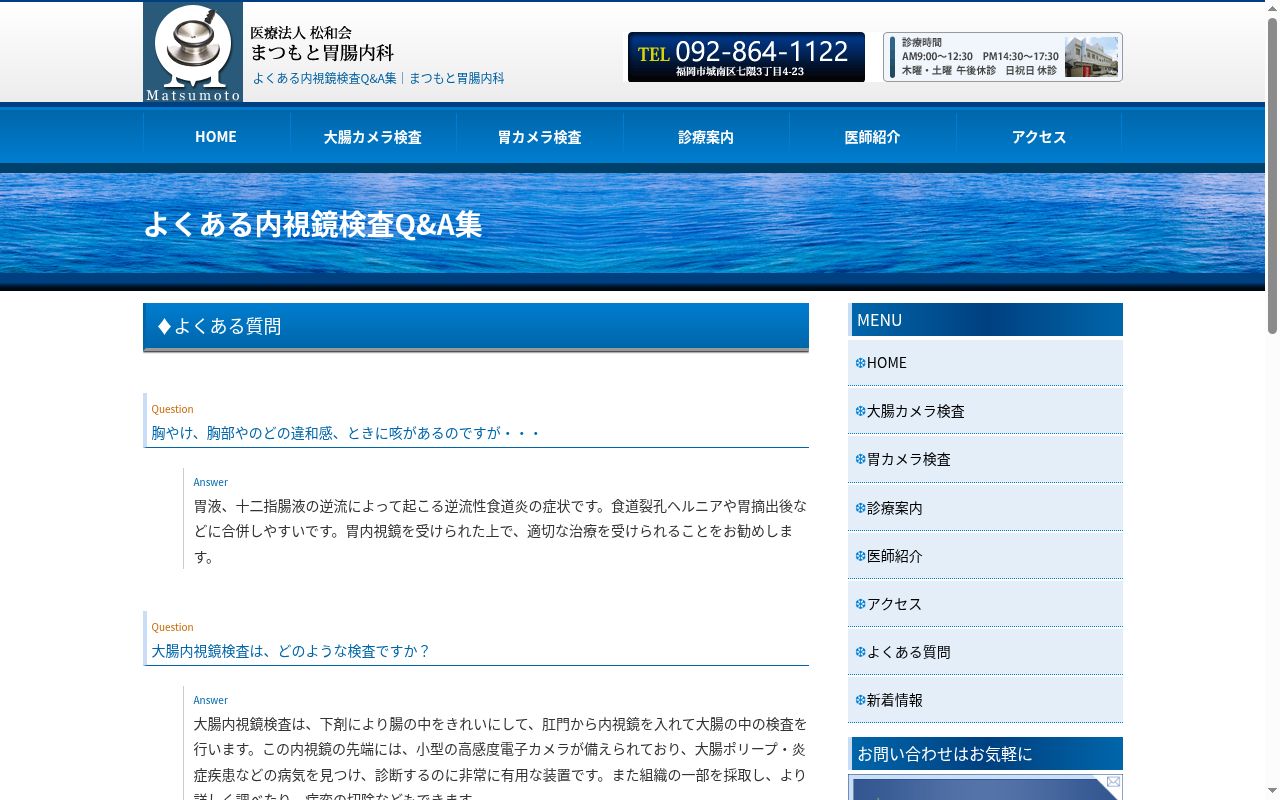Click snowflake icon beside sidebar 診療案内
This screenshot has width=1280, height=800.
(x=860, y=508)
